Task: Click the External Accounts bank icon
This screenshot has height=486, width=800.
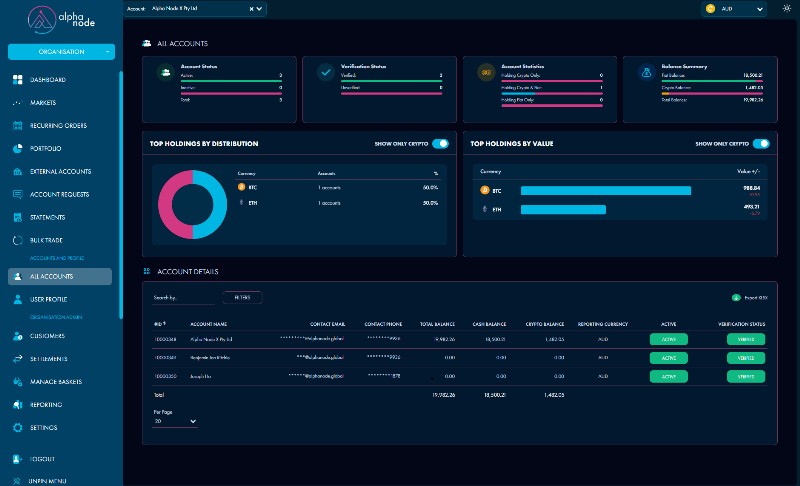Action: click(18, 172)
